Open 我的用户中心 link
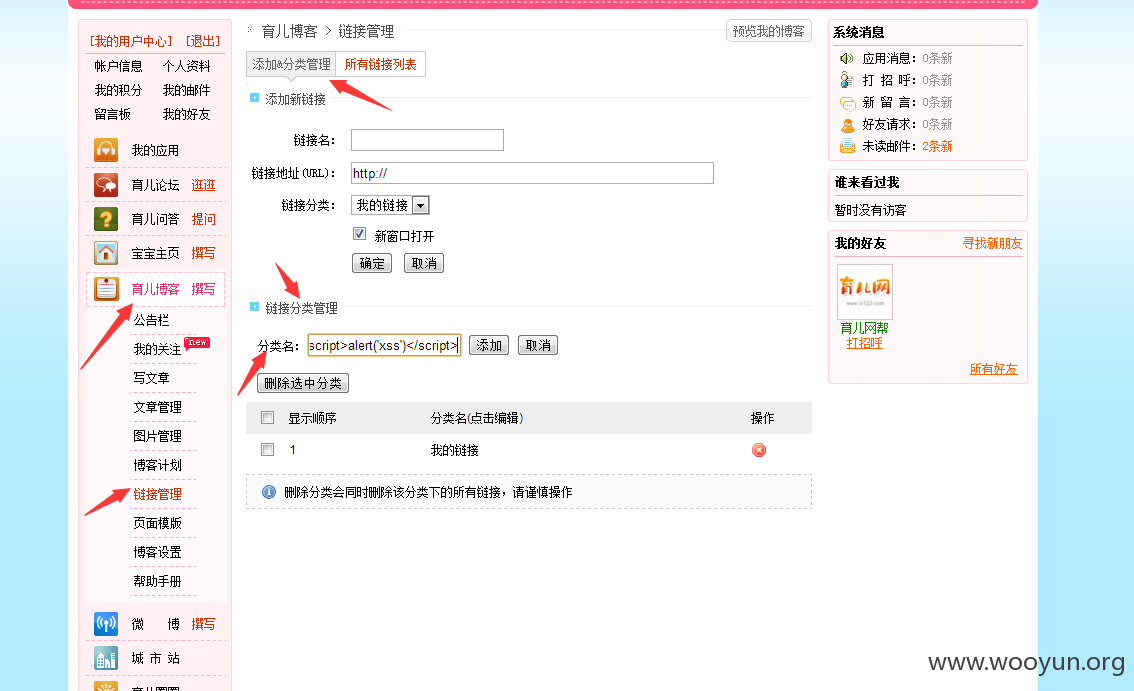Screen dimensions: 1134x691 pyautogui.click(x=131, y=41)
